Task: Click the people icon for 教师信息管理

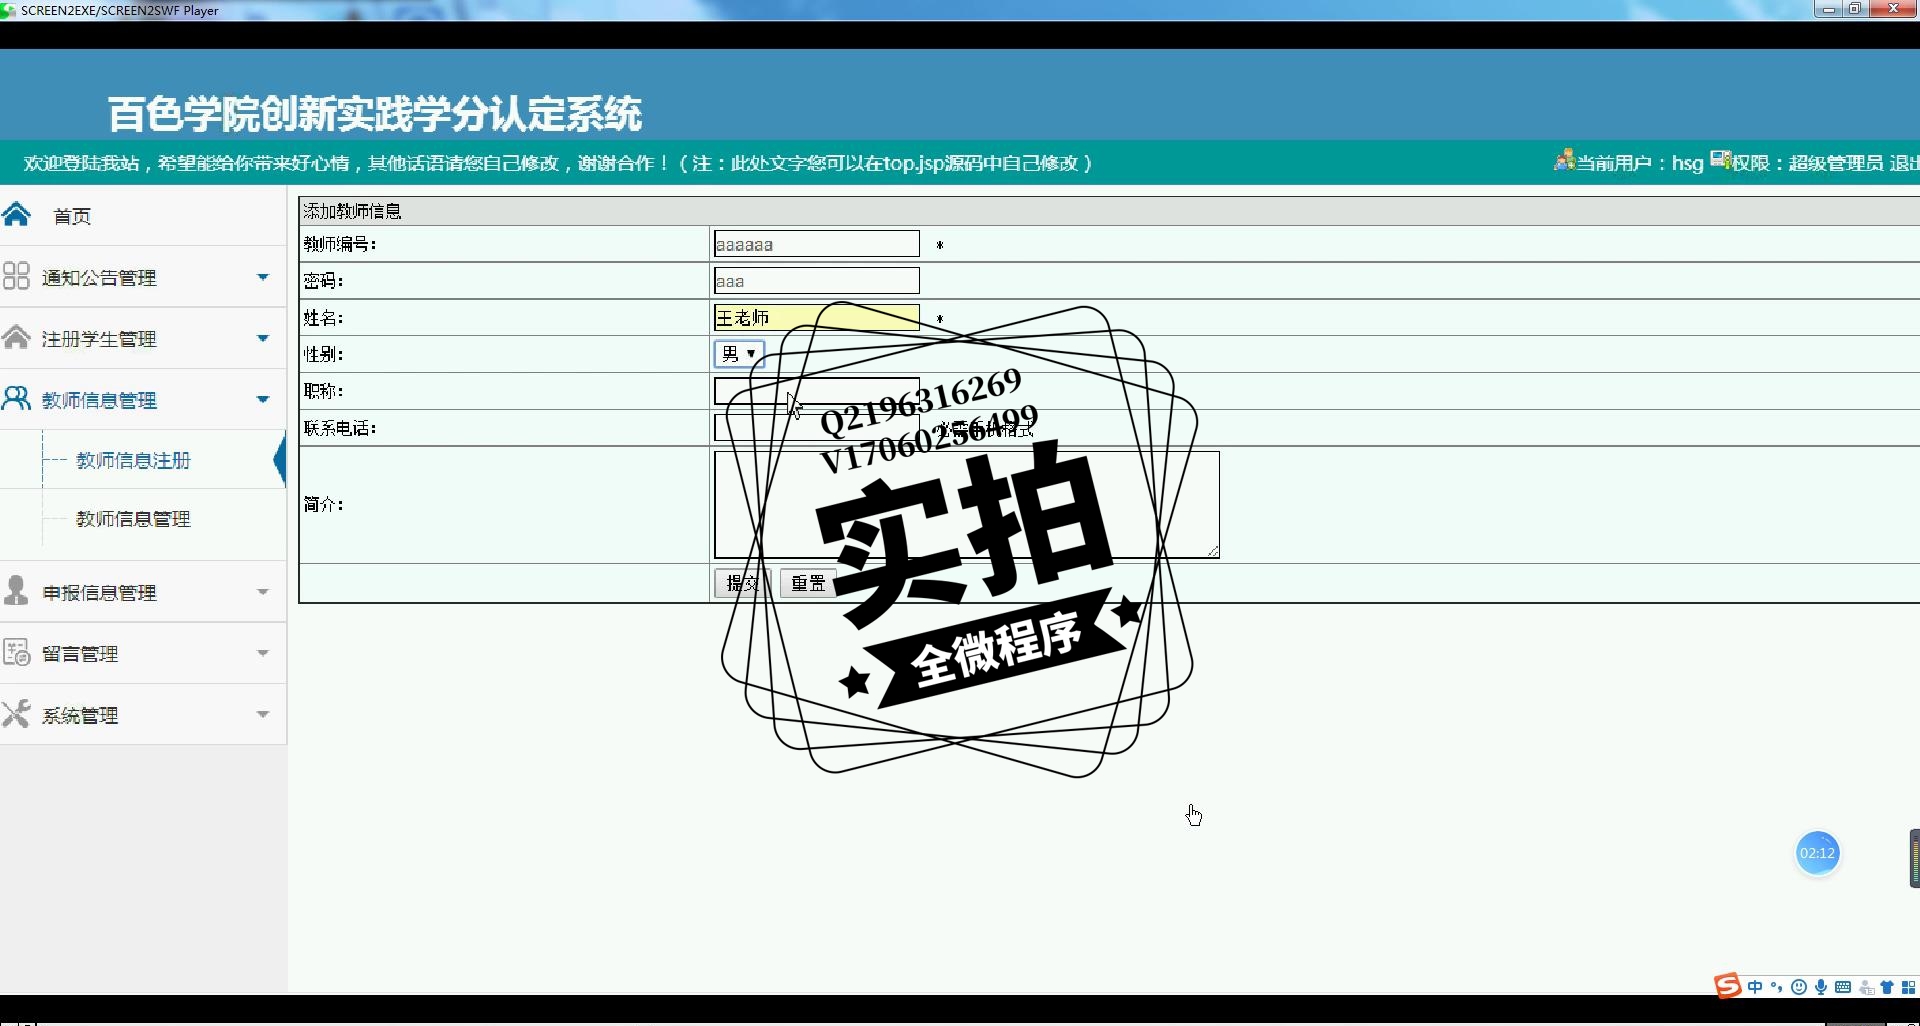Action: coord(16,399)
